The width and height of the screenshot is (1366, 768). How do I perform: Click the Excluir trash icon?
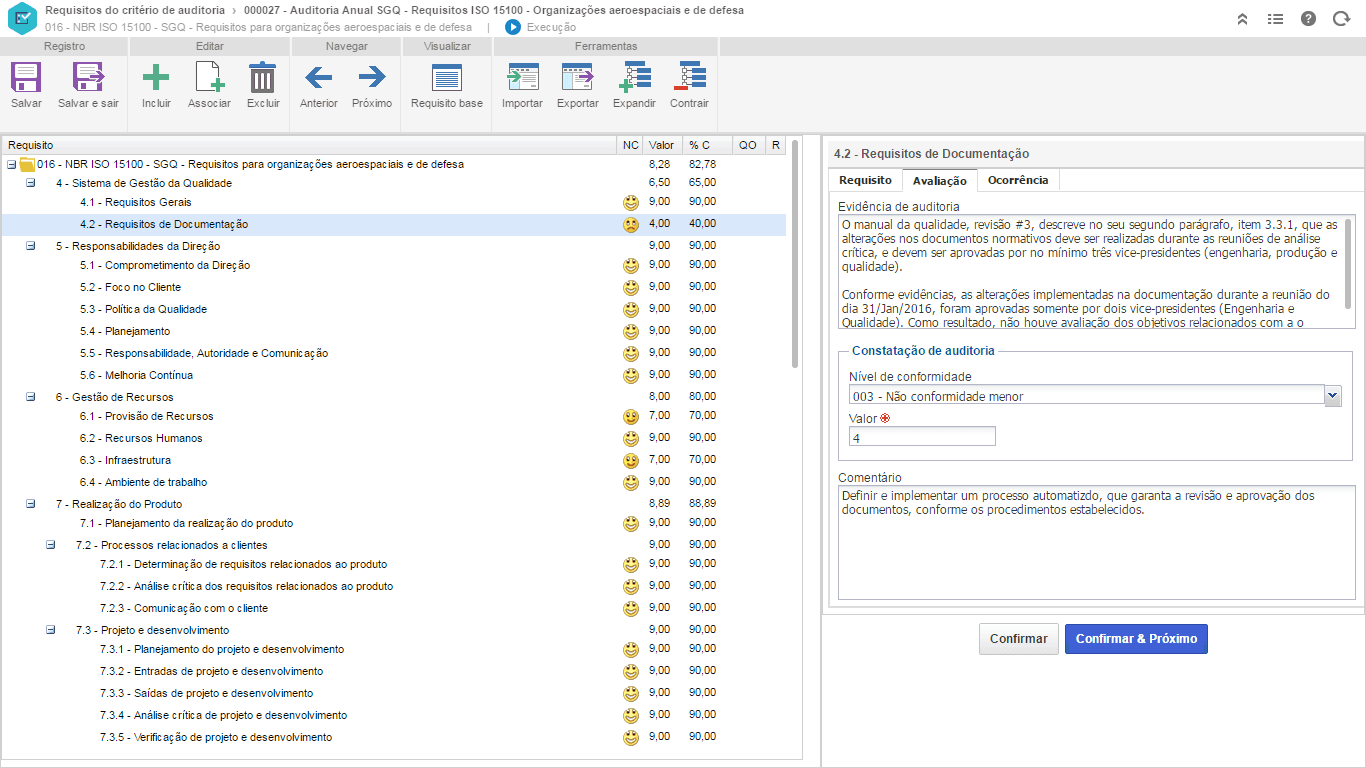pyautogui.click(x=263, y=78)
